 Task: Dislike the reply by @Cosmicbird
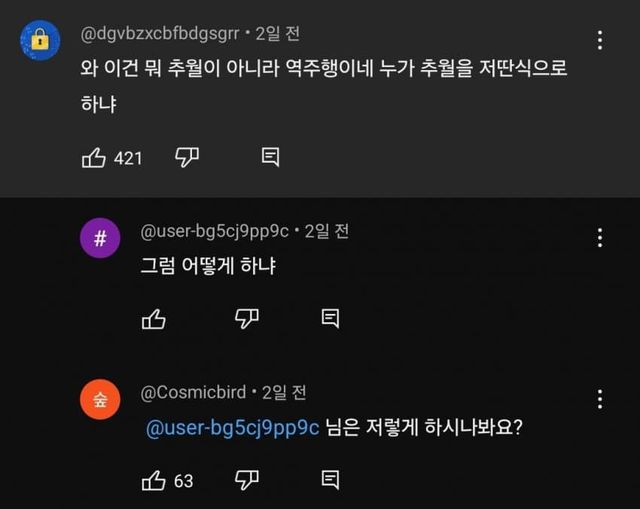(x=247, y=481)
